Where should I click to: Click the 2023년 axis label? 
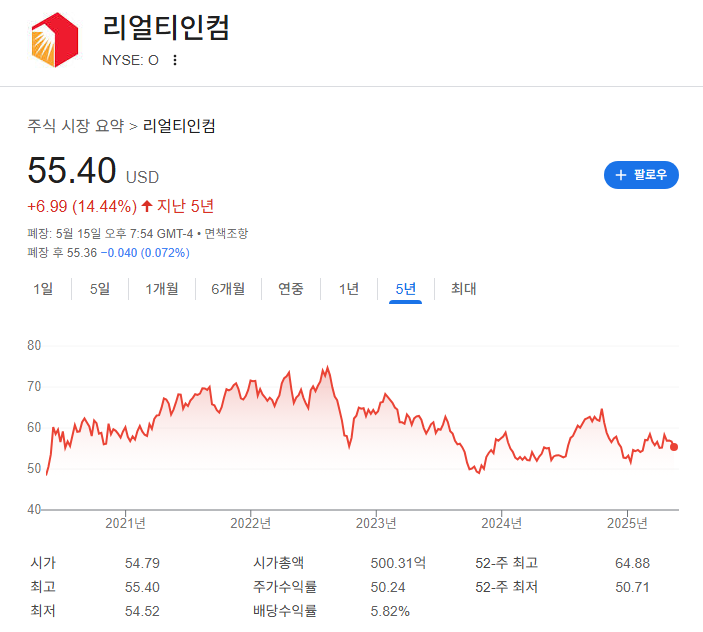point(376,523)
